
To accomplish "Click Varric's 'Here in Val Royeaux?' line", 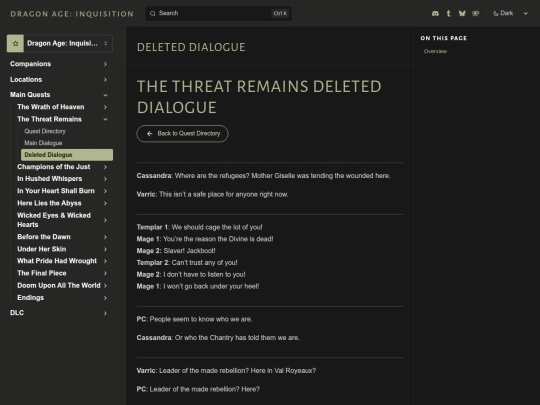I will coord(226,371).
